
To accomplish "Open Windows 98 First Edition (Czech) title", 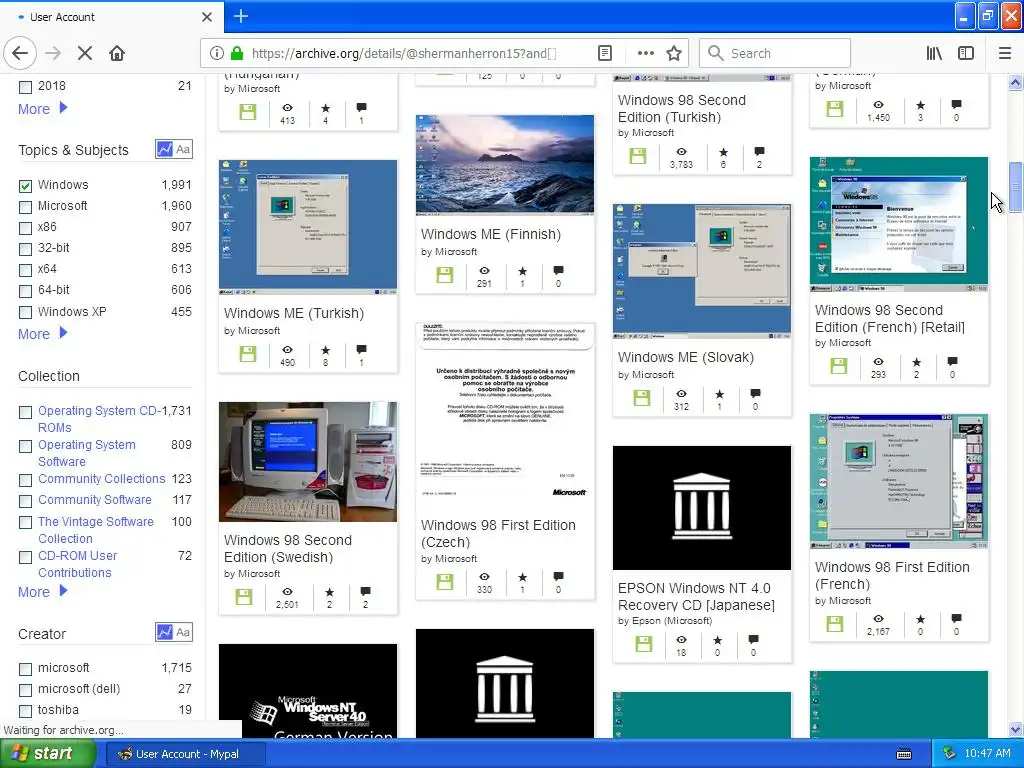I will click(x=498, y=534).
